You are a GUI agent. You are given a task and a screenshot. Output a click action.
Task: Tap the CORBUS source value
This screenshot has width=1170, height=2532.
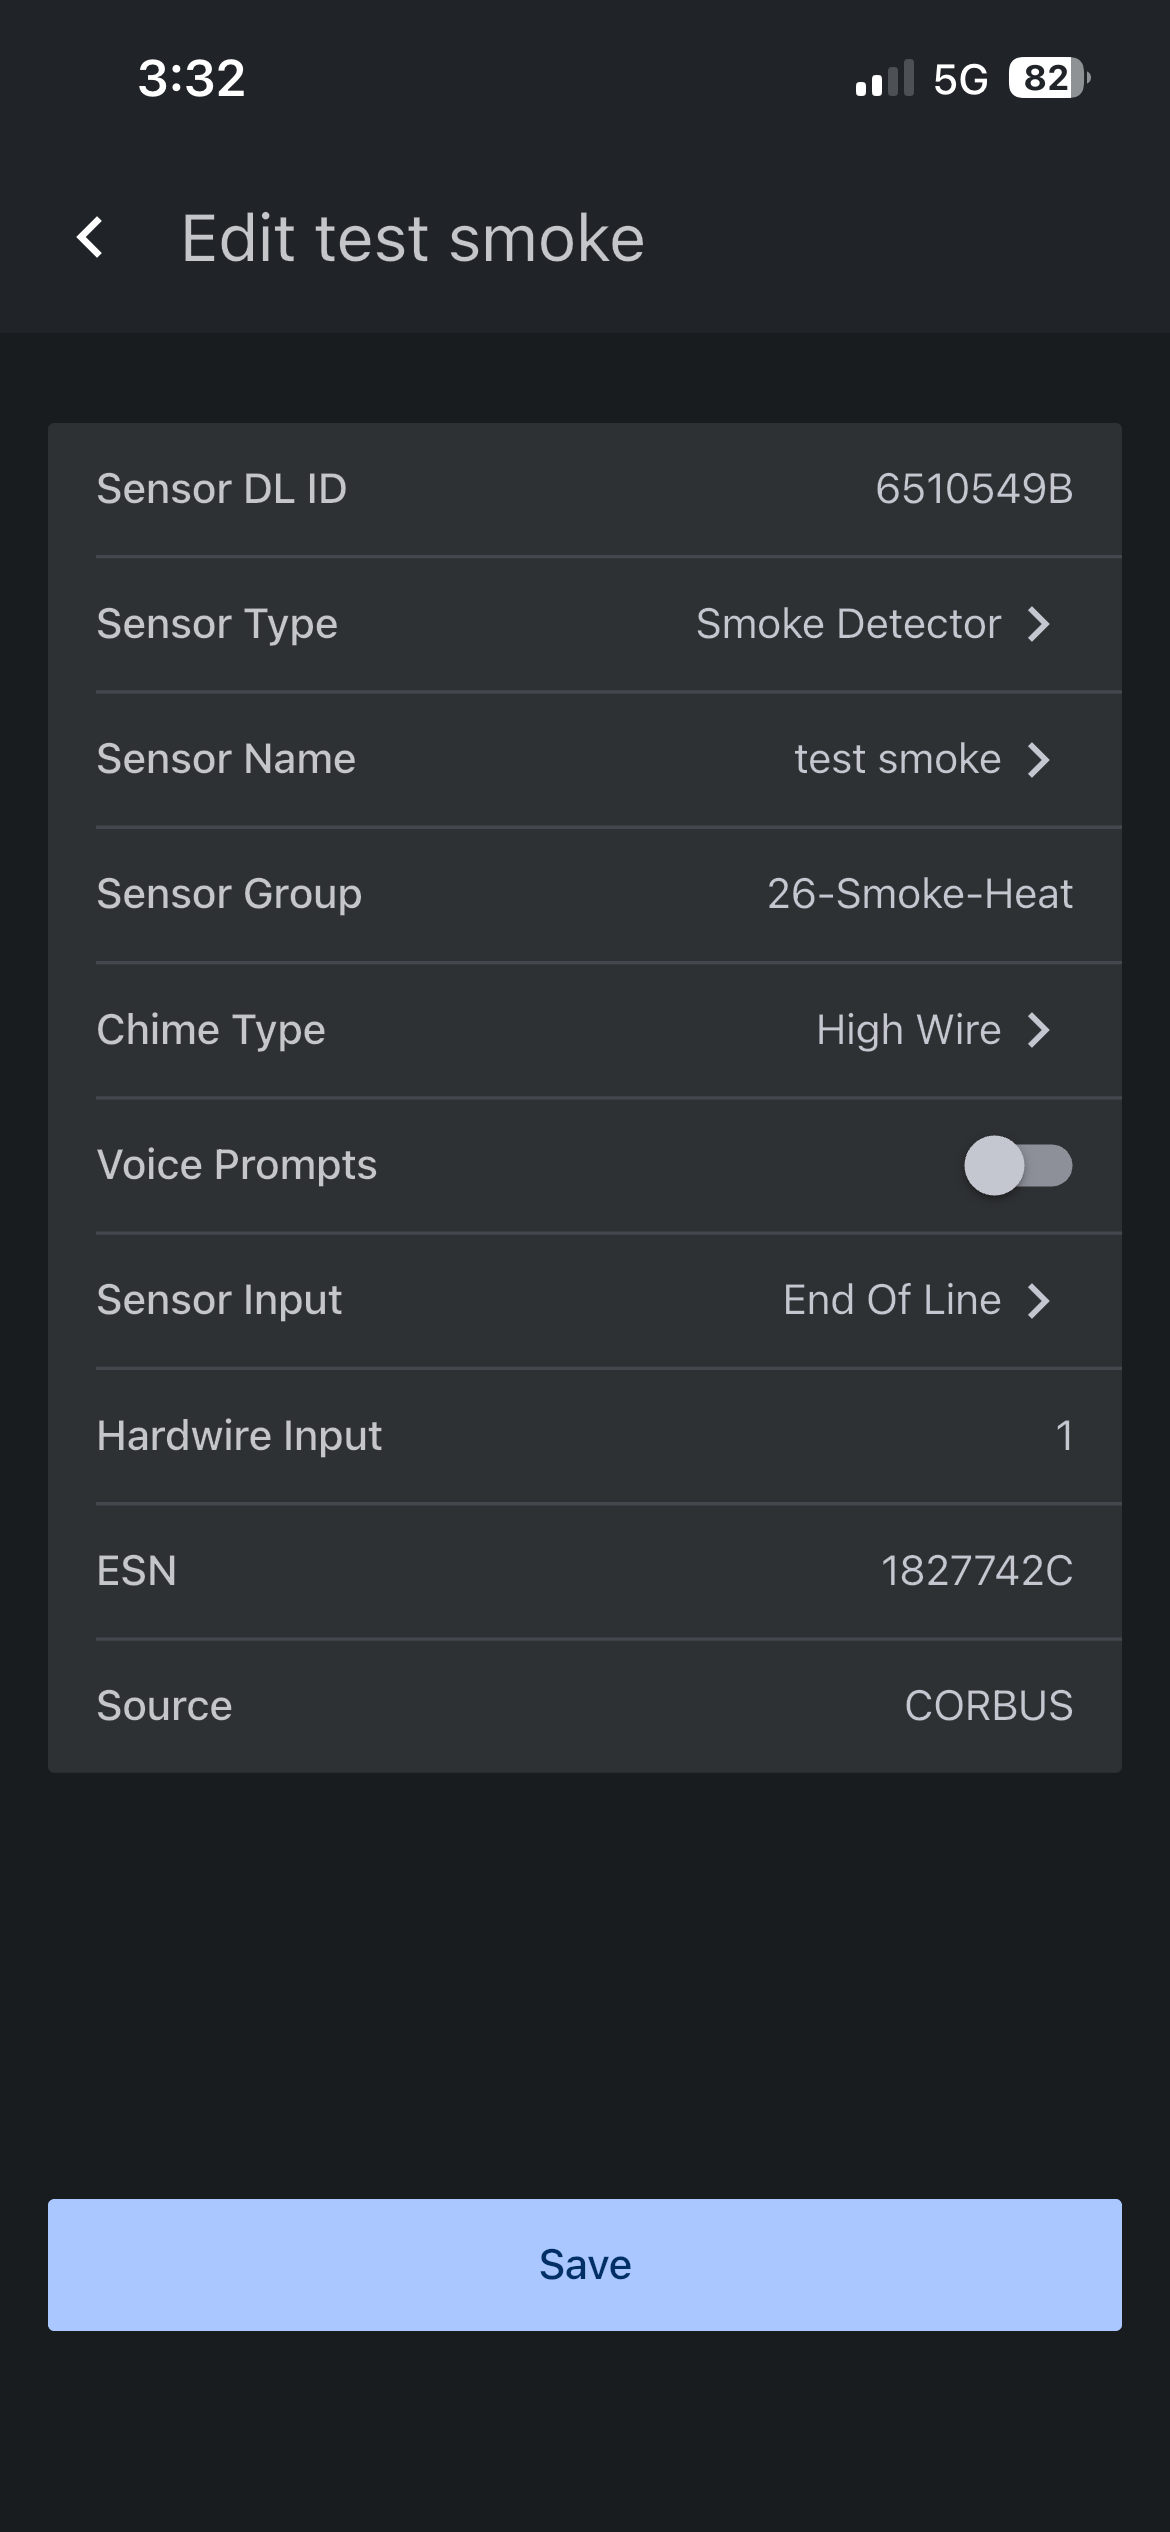(x=988, y=1706)
